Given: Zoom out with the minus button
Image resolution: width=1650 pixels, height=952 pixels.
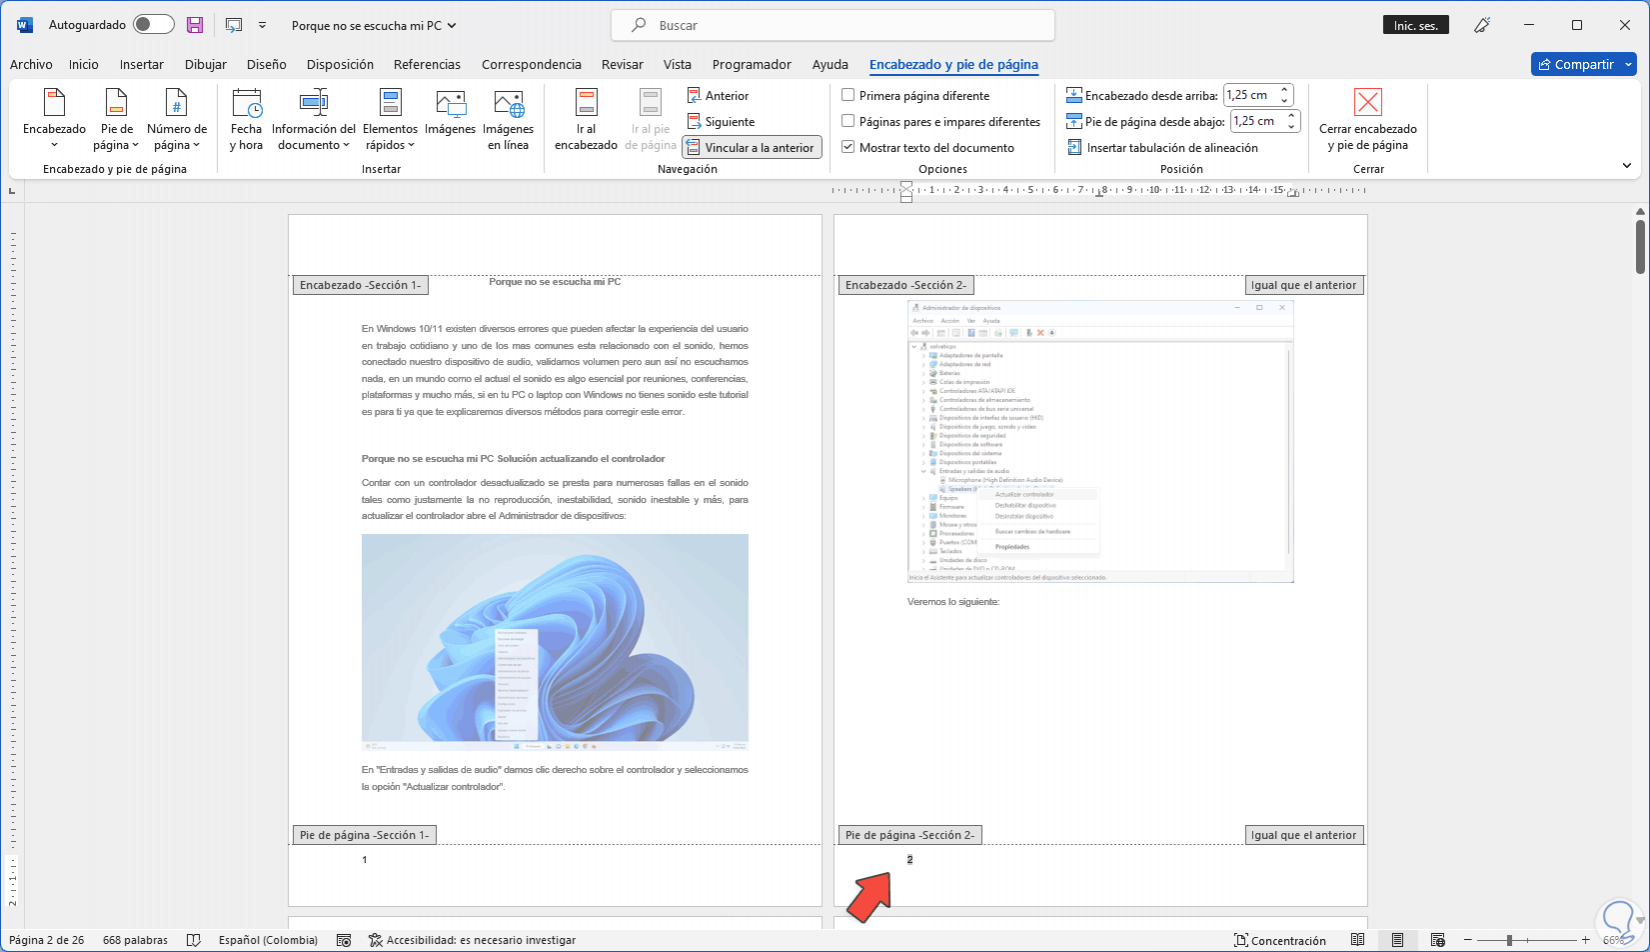Looking at the screenshot, I should [1468, 940].
